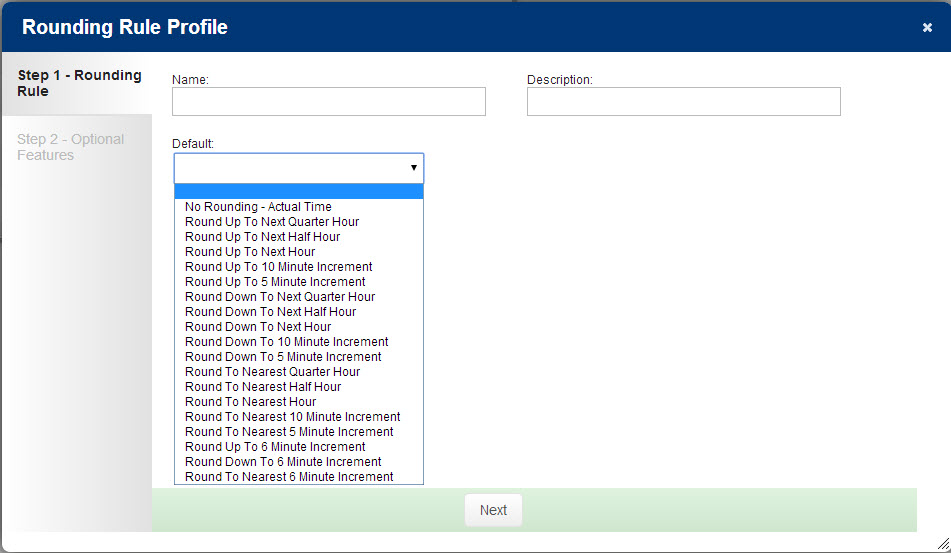The height and width of the screenshot is (553, 951).
Task: Pick Round Up To Next Half Hour
Action: point(299,237)
